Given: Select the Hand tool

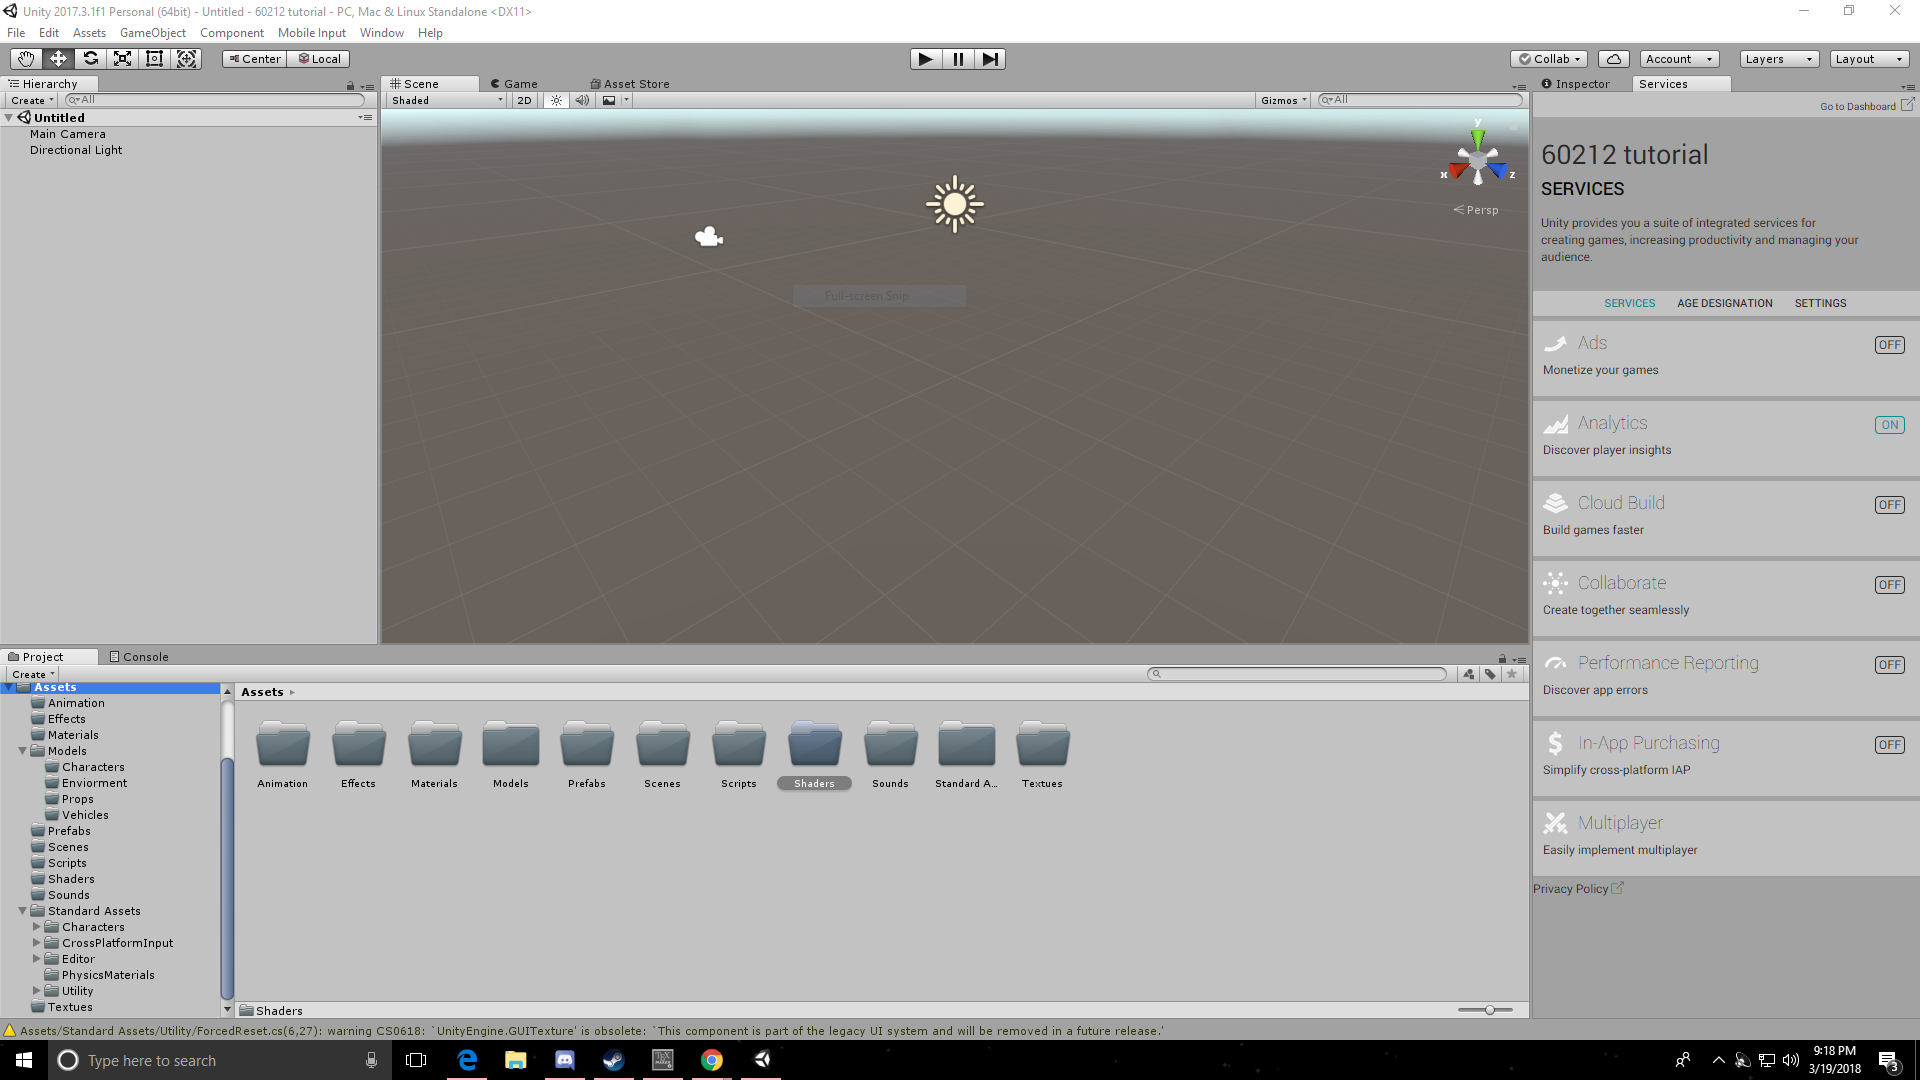Looking at the screenshot, I should [26, 59].
